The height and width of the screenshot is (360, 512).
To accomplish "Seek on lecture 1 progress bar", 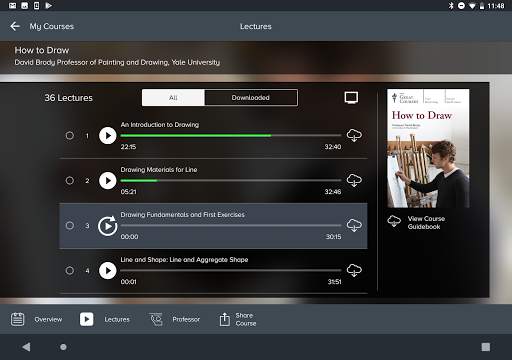I will pos(231,136).
